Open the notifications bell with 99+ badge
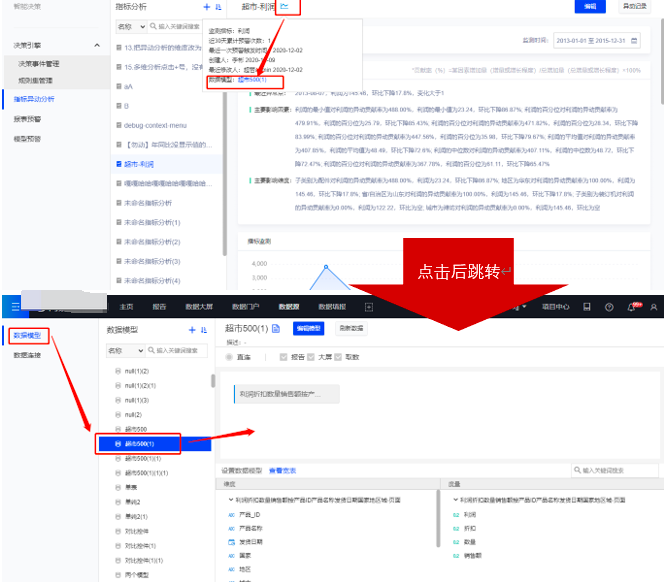 (x=632, y=307)
